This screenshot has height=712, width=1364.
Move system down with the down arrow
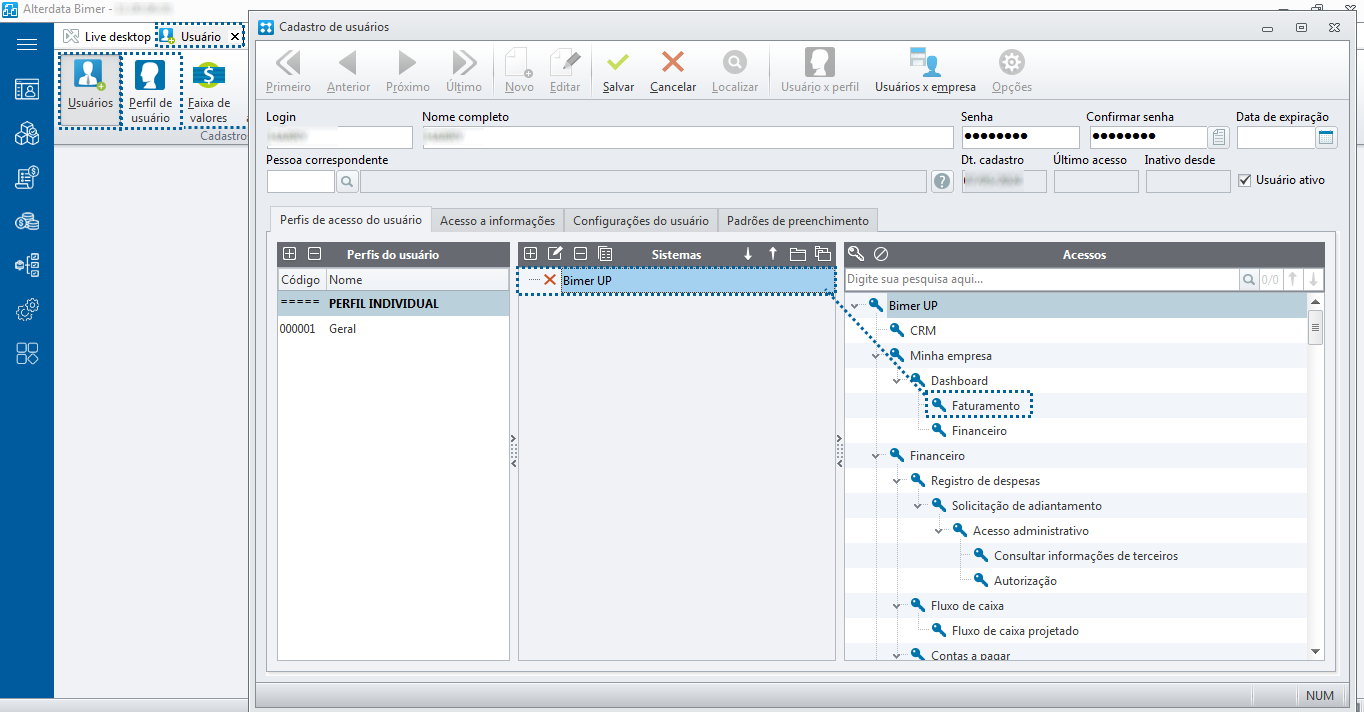(x=748, y=254)
